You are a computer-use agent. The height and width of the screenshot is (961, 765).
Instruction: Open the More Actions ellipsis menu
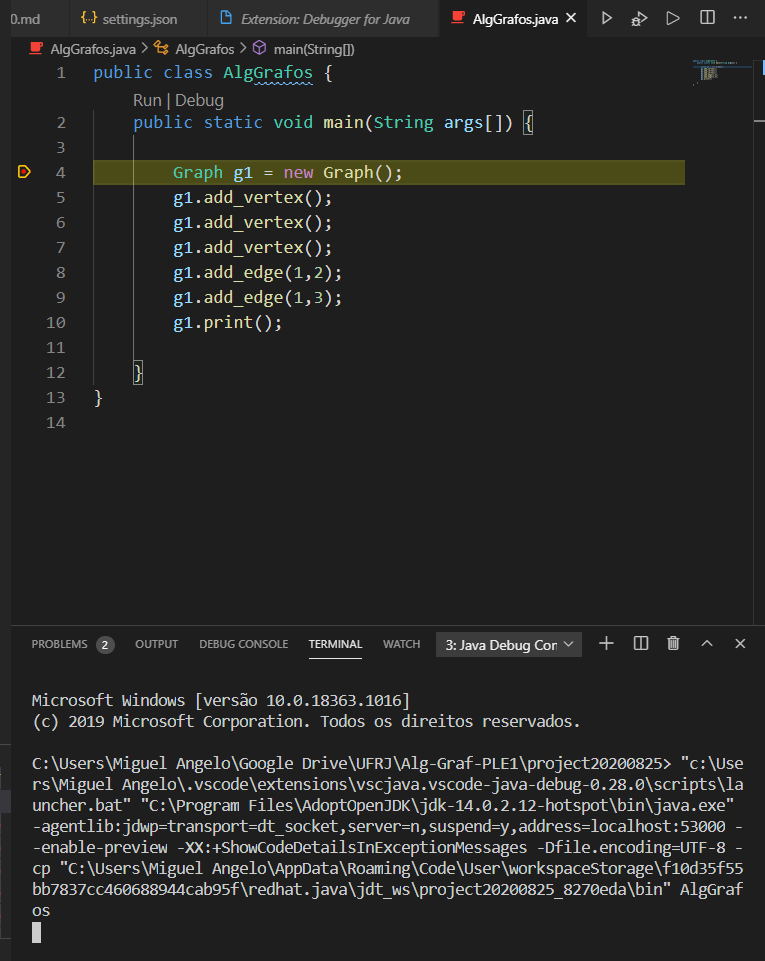pos(740,17)
